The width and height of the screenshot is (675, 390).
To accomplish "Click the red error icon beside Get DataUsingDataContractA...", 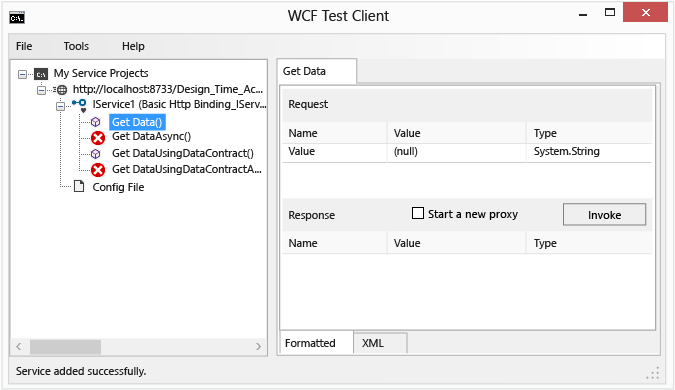I will point(98,170).
